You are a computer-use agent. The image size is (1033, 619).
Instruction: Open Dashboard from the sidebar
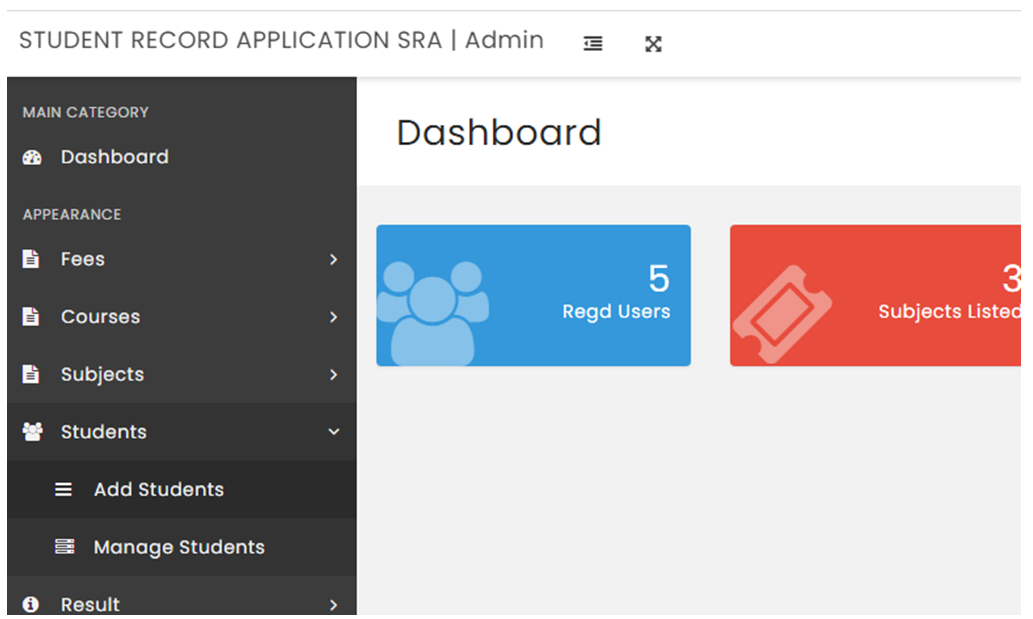point(182,157)
